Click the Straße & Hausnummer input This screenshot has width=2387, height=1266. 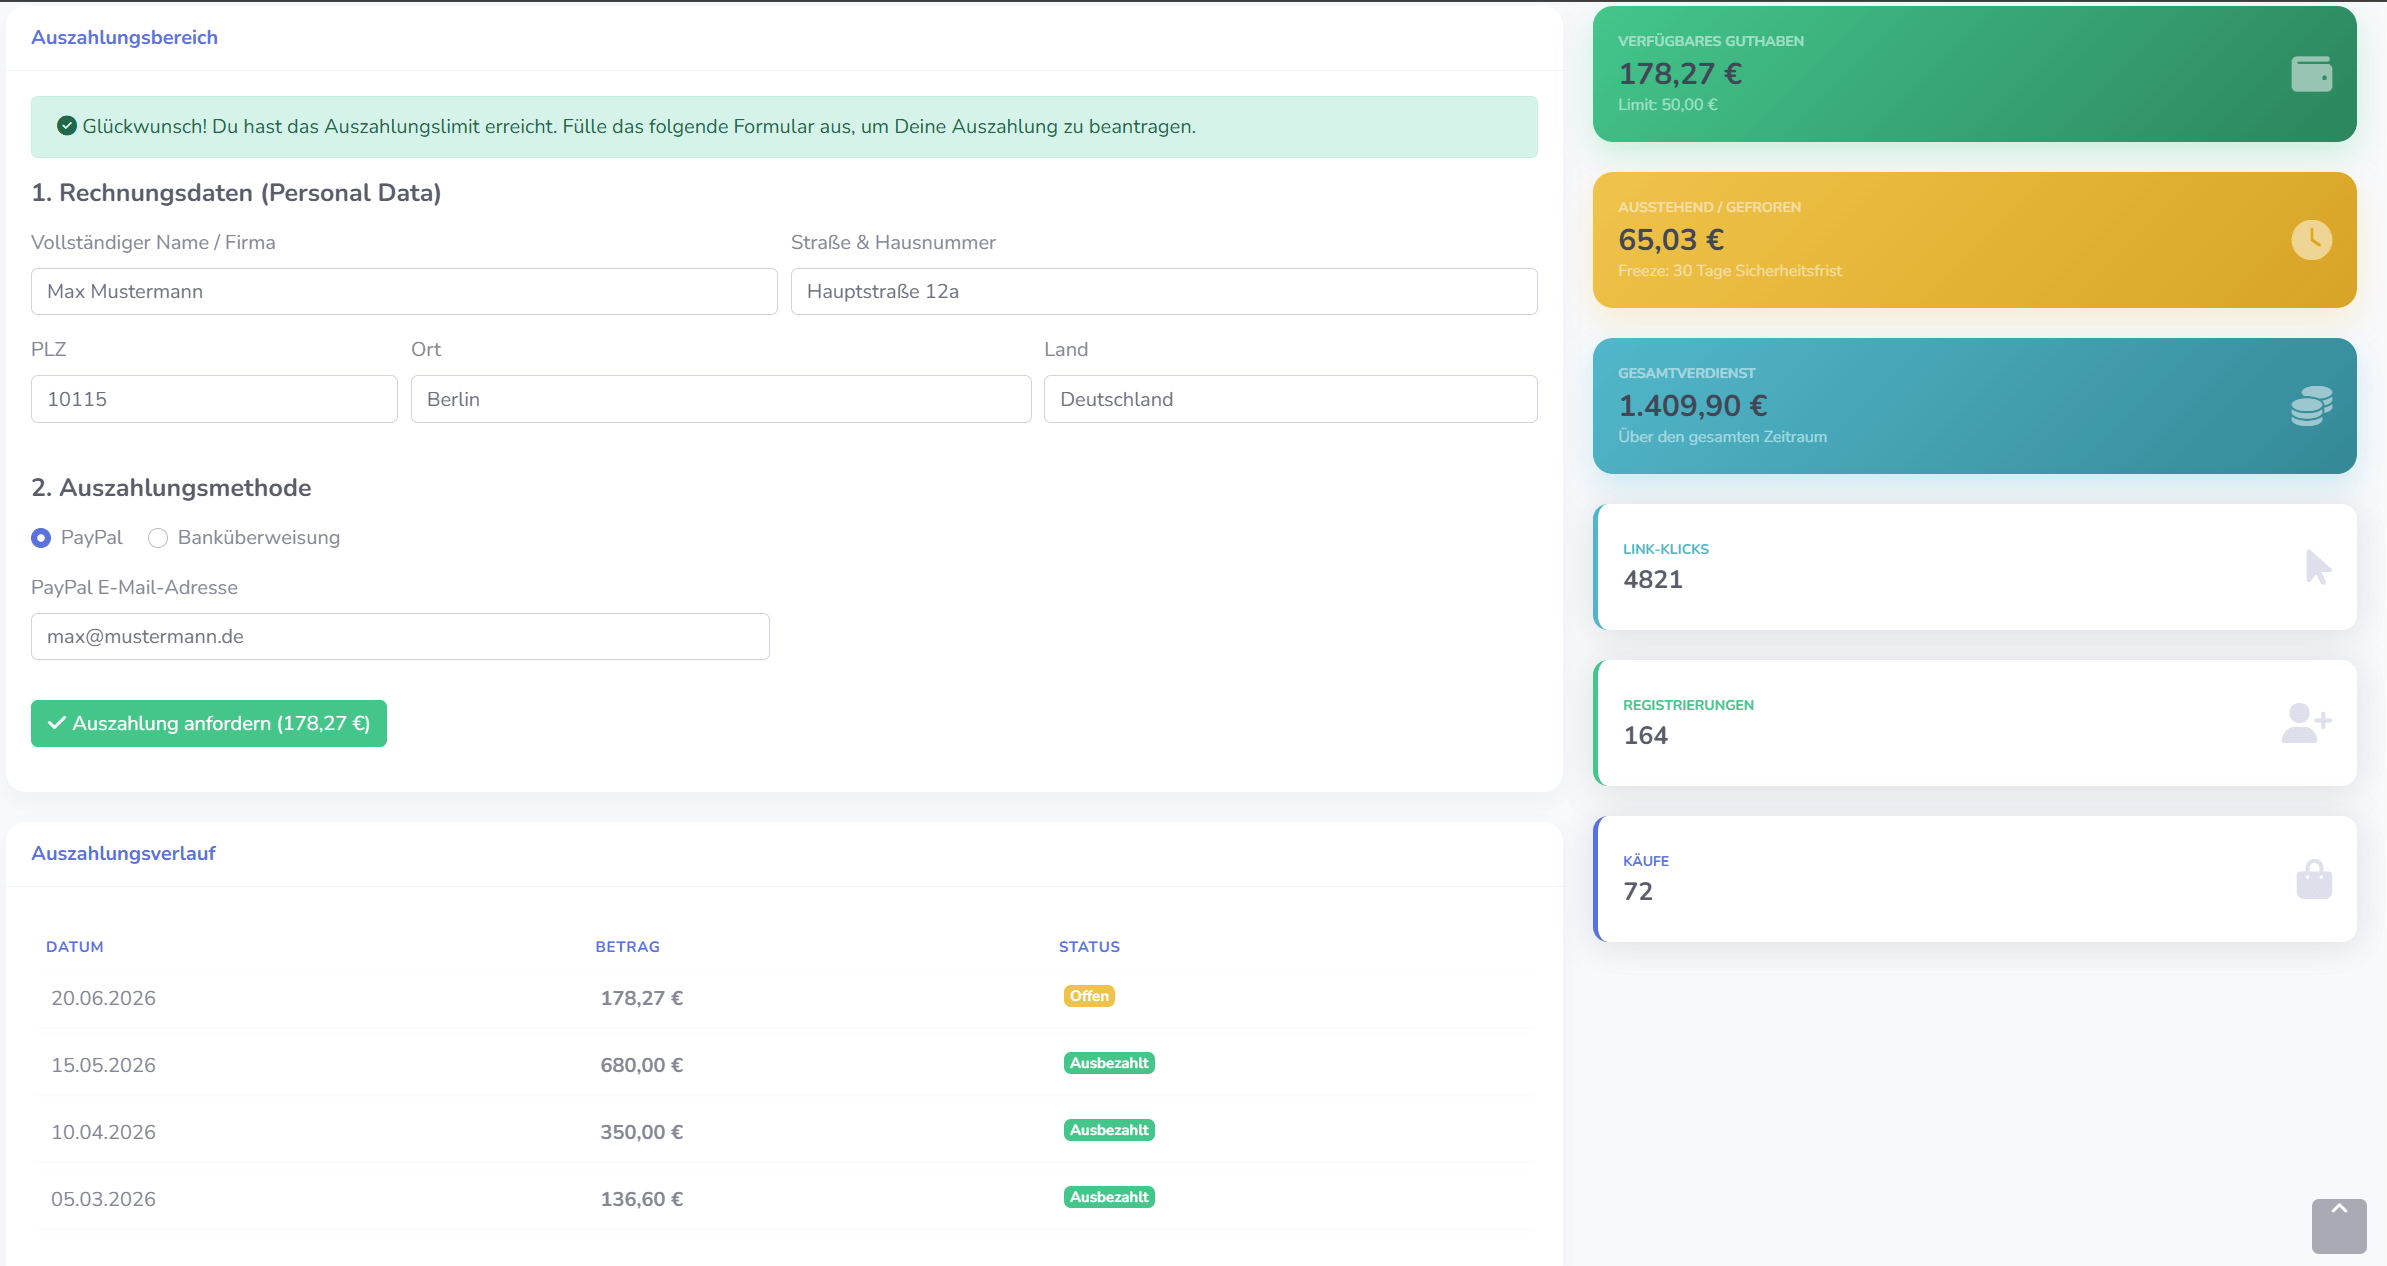coord(1164,291)
